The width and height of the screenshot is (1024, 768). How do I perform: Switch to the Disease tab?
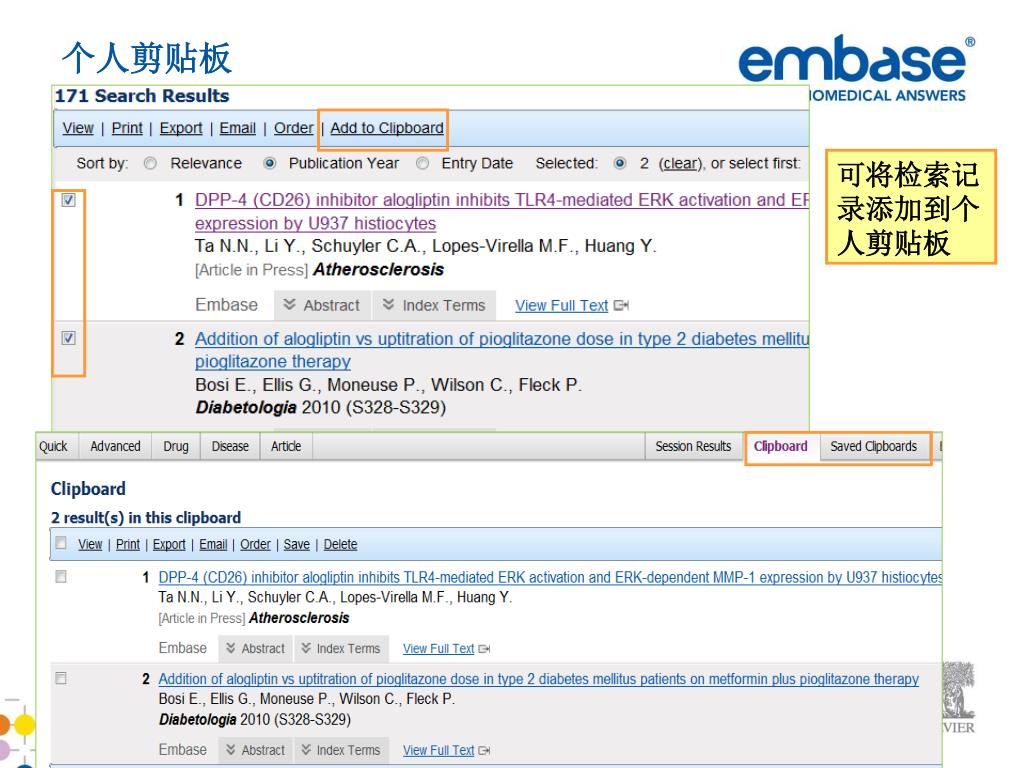coord(230,446)
